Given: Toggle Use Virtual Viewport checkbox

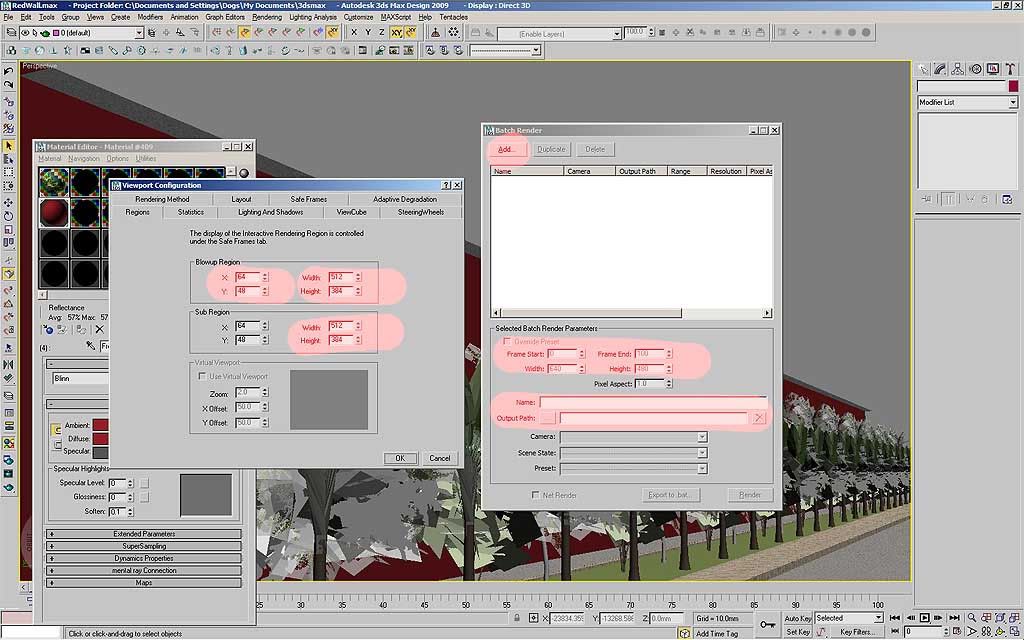Looking at the screenshot, I should 201,376.
